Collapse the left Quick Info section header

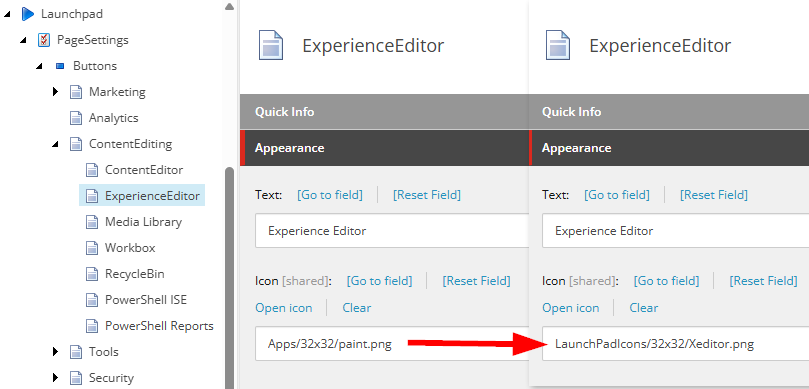pyautogui.click(x=384, y=112)
